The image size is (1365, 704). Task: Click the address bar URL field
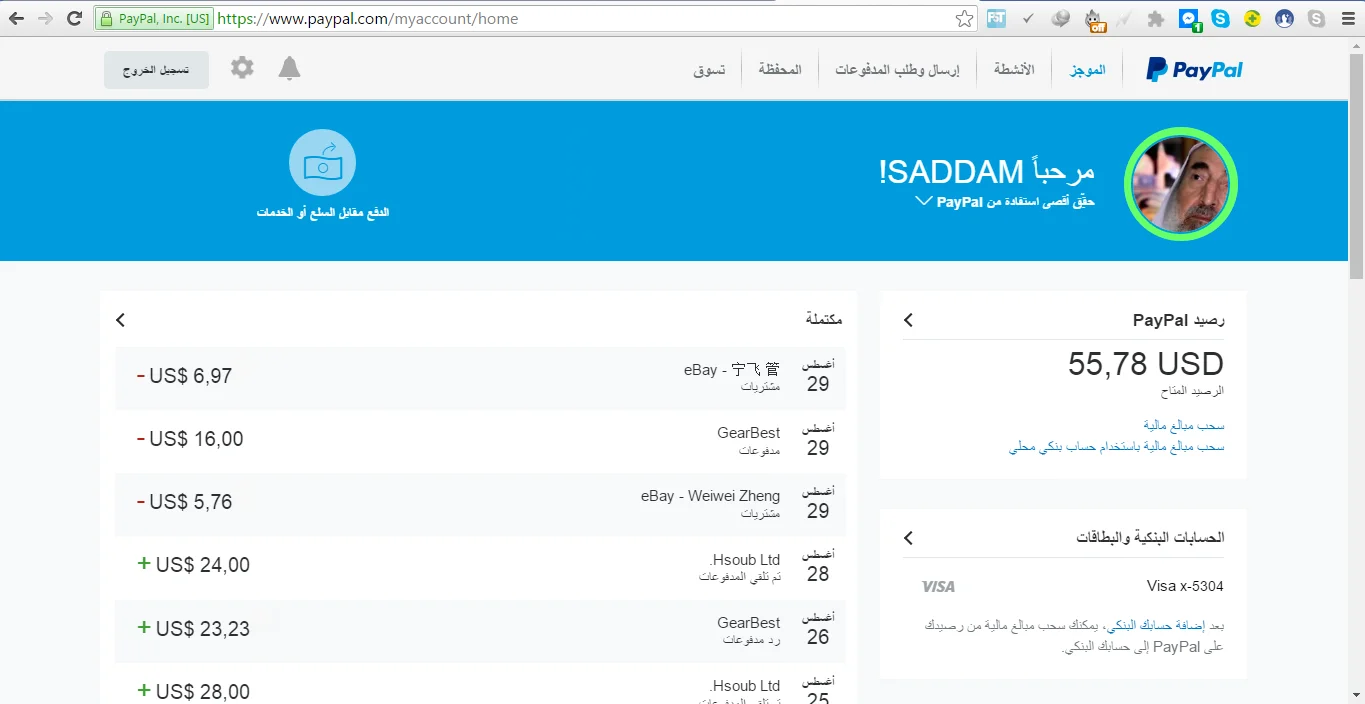click(x=580, y=19)
